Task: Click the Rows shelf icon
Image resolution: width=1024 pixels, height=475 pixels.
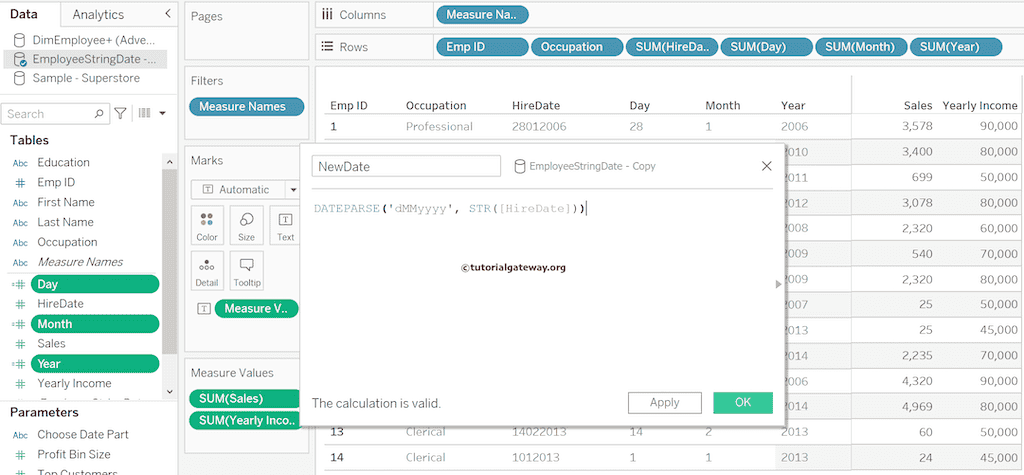Action: tap(327, 46)
